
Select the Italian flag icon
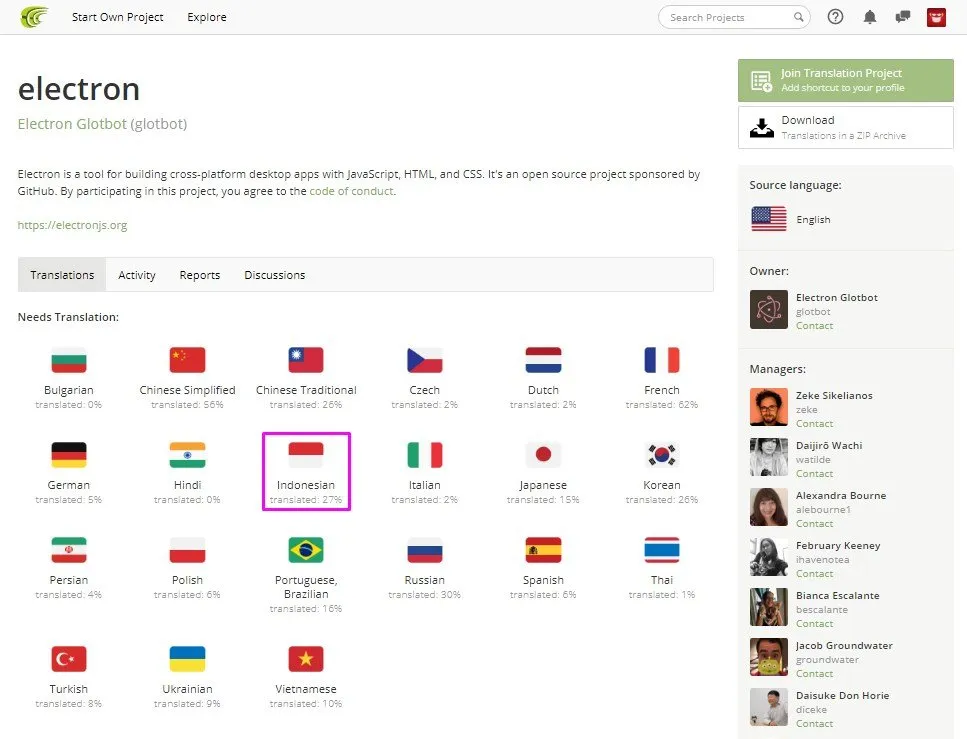pyautogui.click(x=424, y=455)
